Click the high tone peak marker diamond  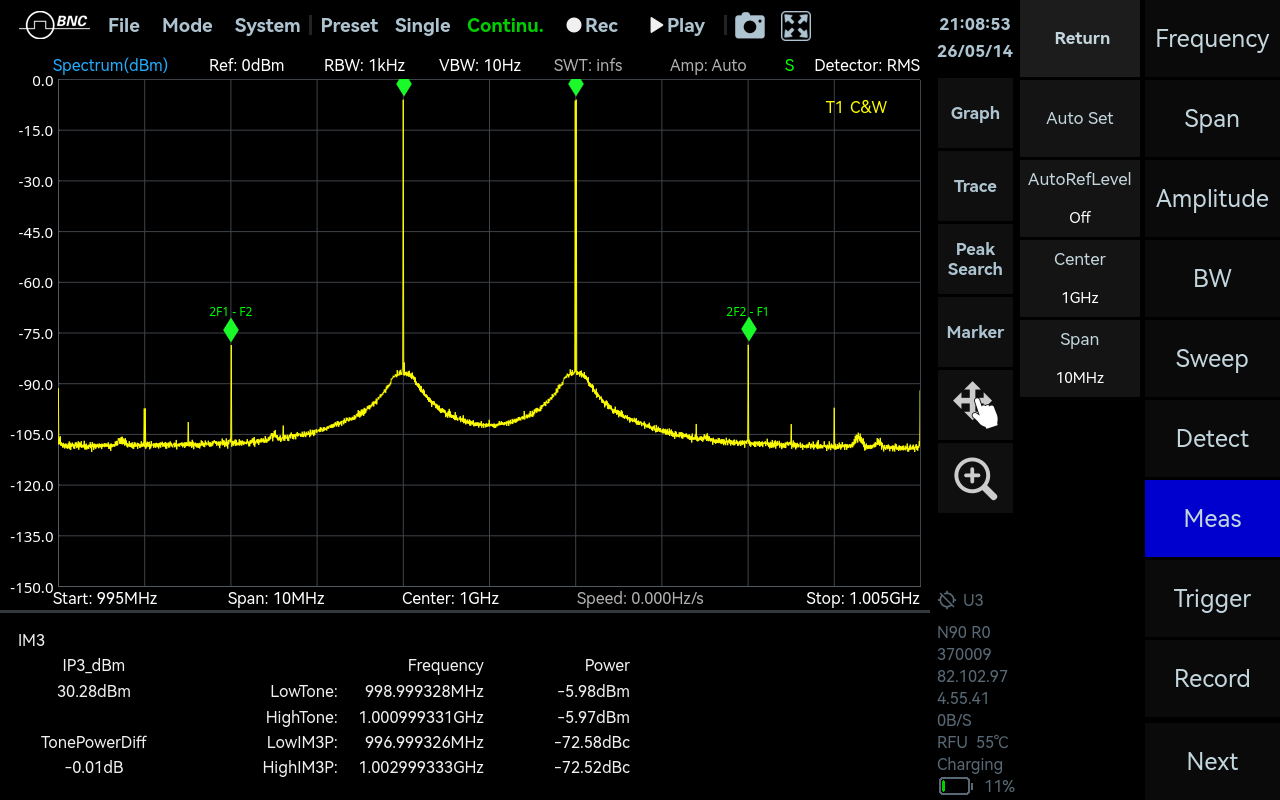tap(576, 87)
